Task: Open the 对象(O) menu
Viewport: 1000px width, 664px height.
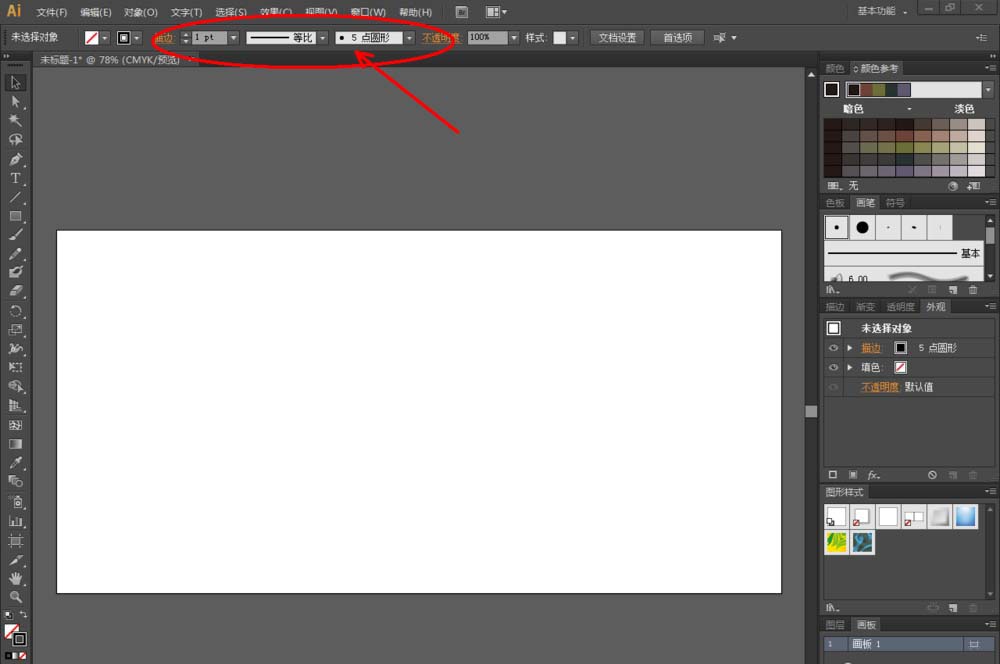Action: [141, 12]
